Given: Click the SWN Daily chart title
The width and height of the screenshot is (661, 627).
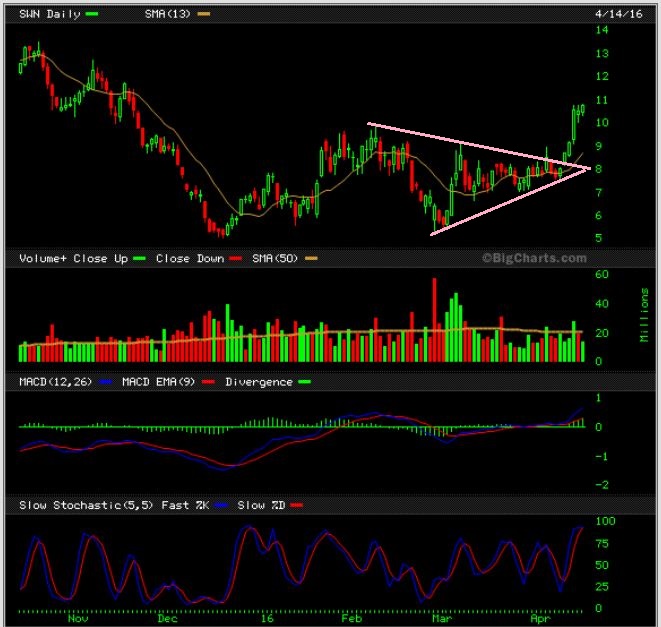Looking at the screenshot, I should [50, 14].
